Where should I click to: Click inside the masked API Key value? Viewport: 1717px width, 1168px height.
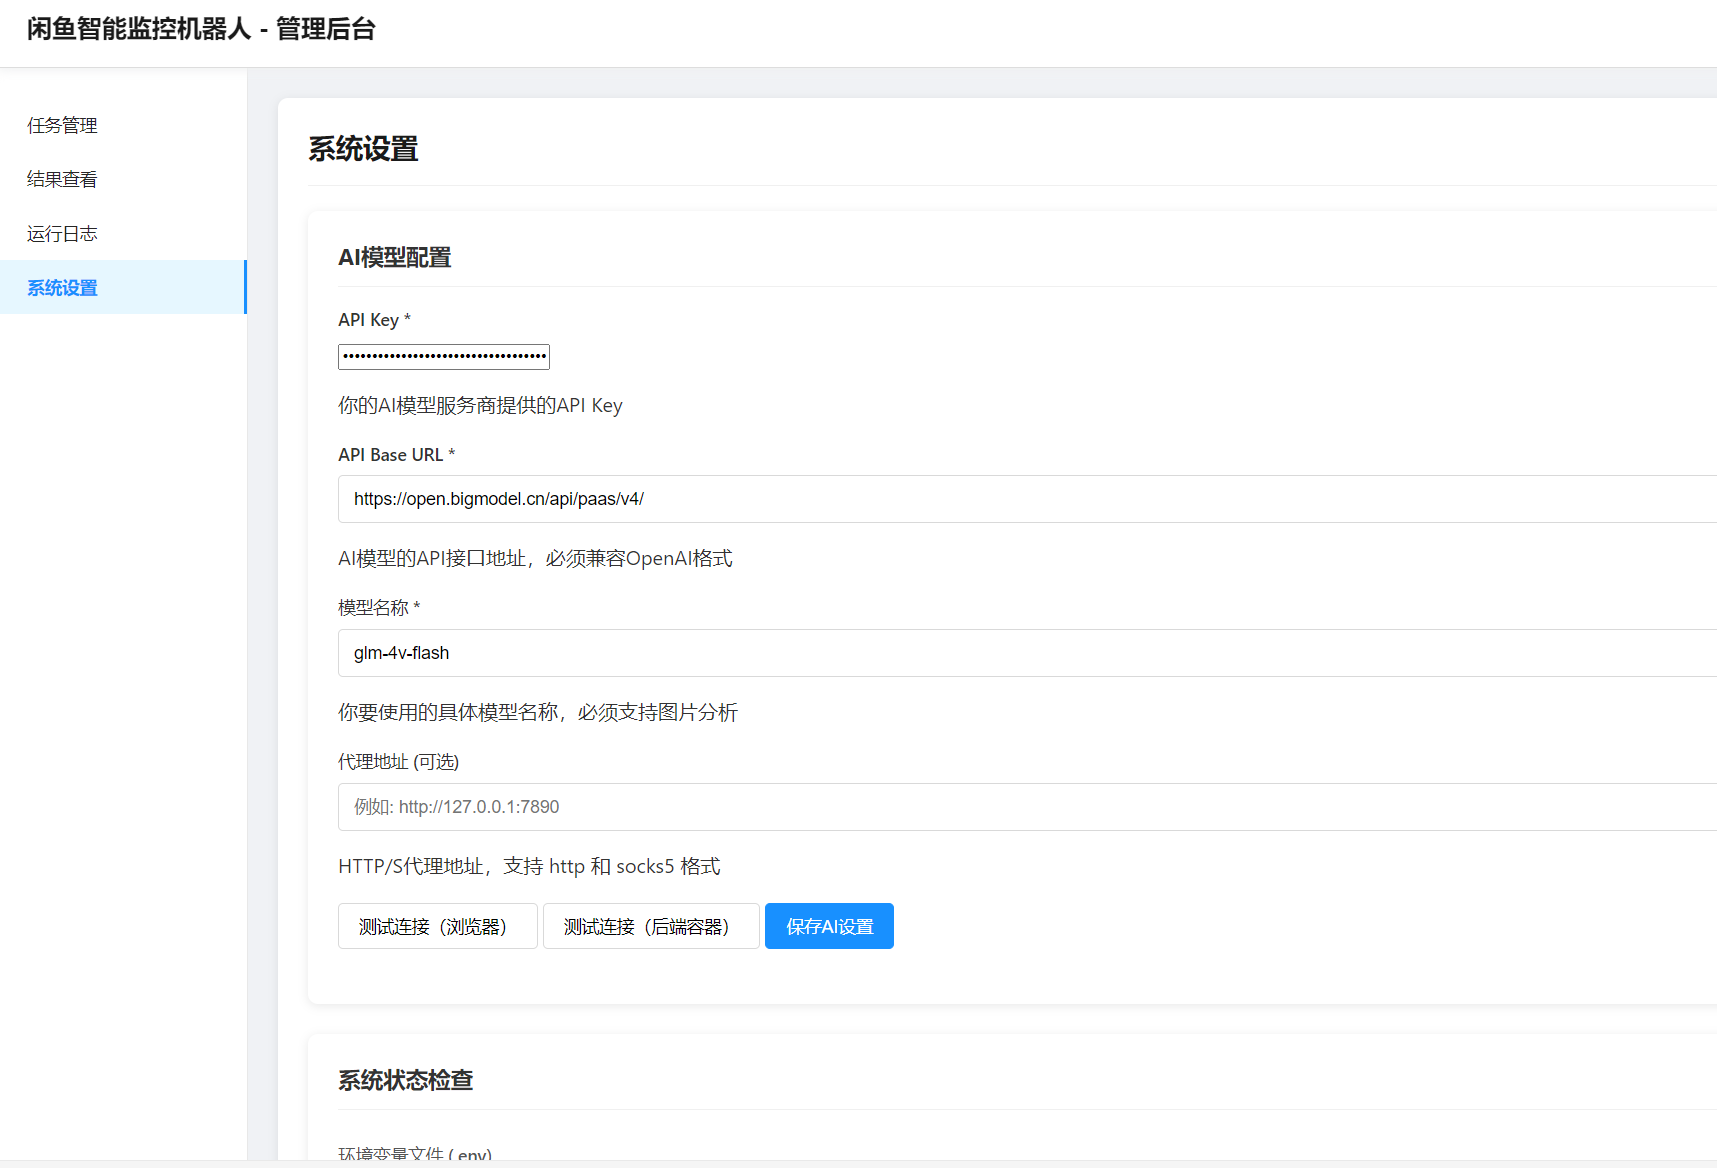(x=443, y=356)
